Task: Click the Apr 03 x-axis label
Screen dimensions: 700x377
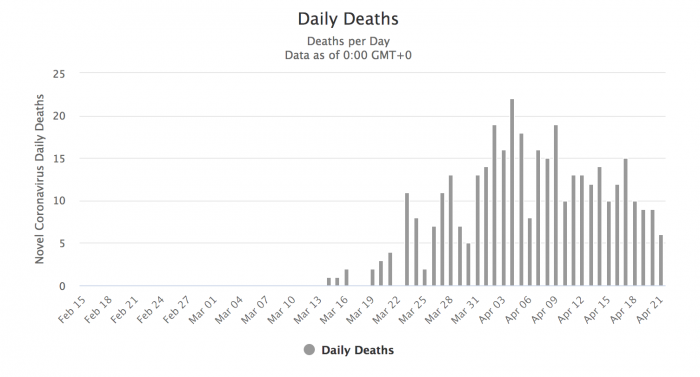Action: (492, 309)
